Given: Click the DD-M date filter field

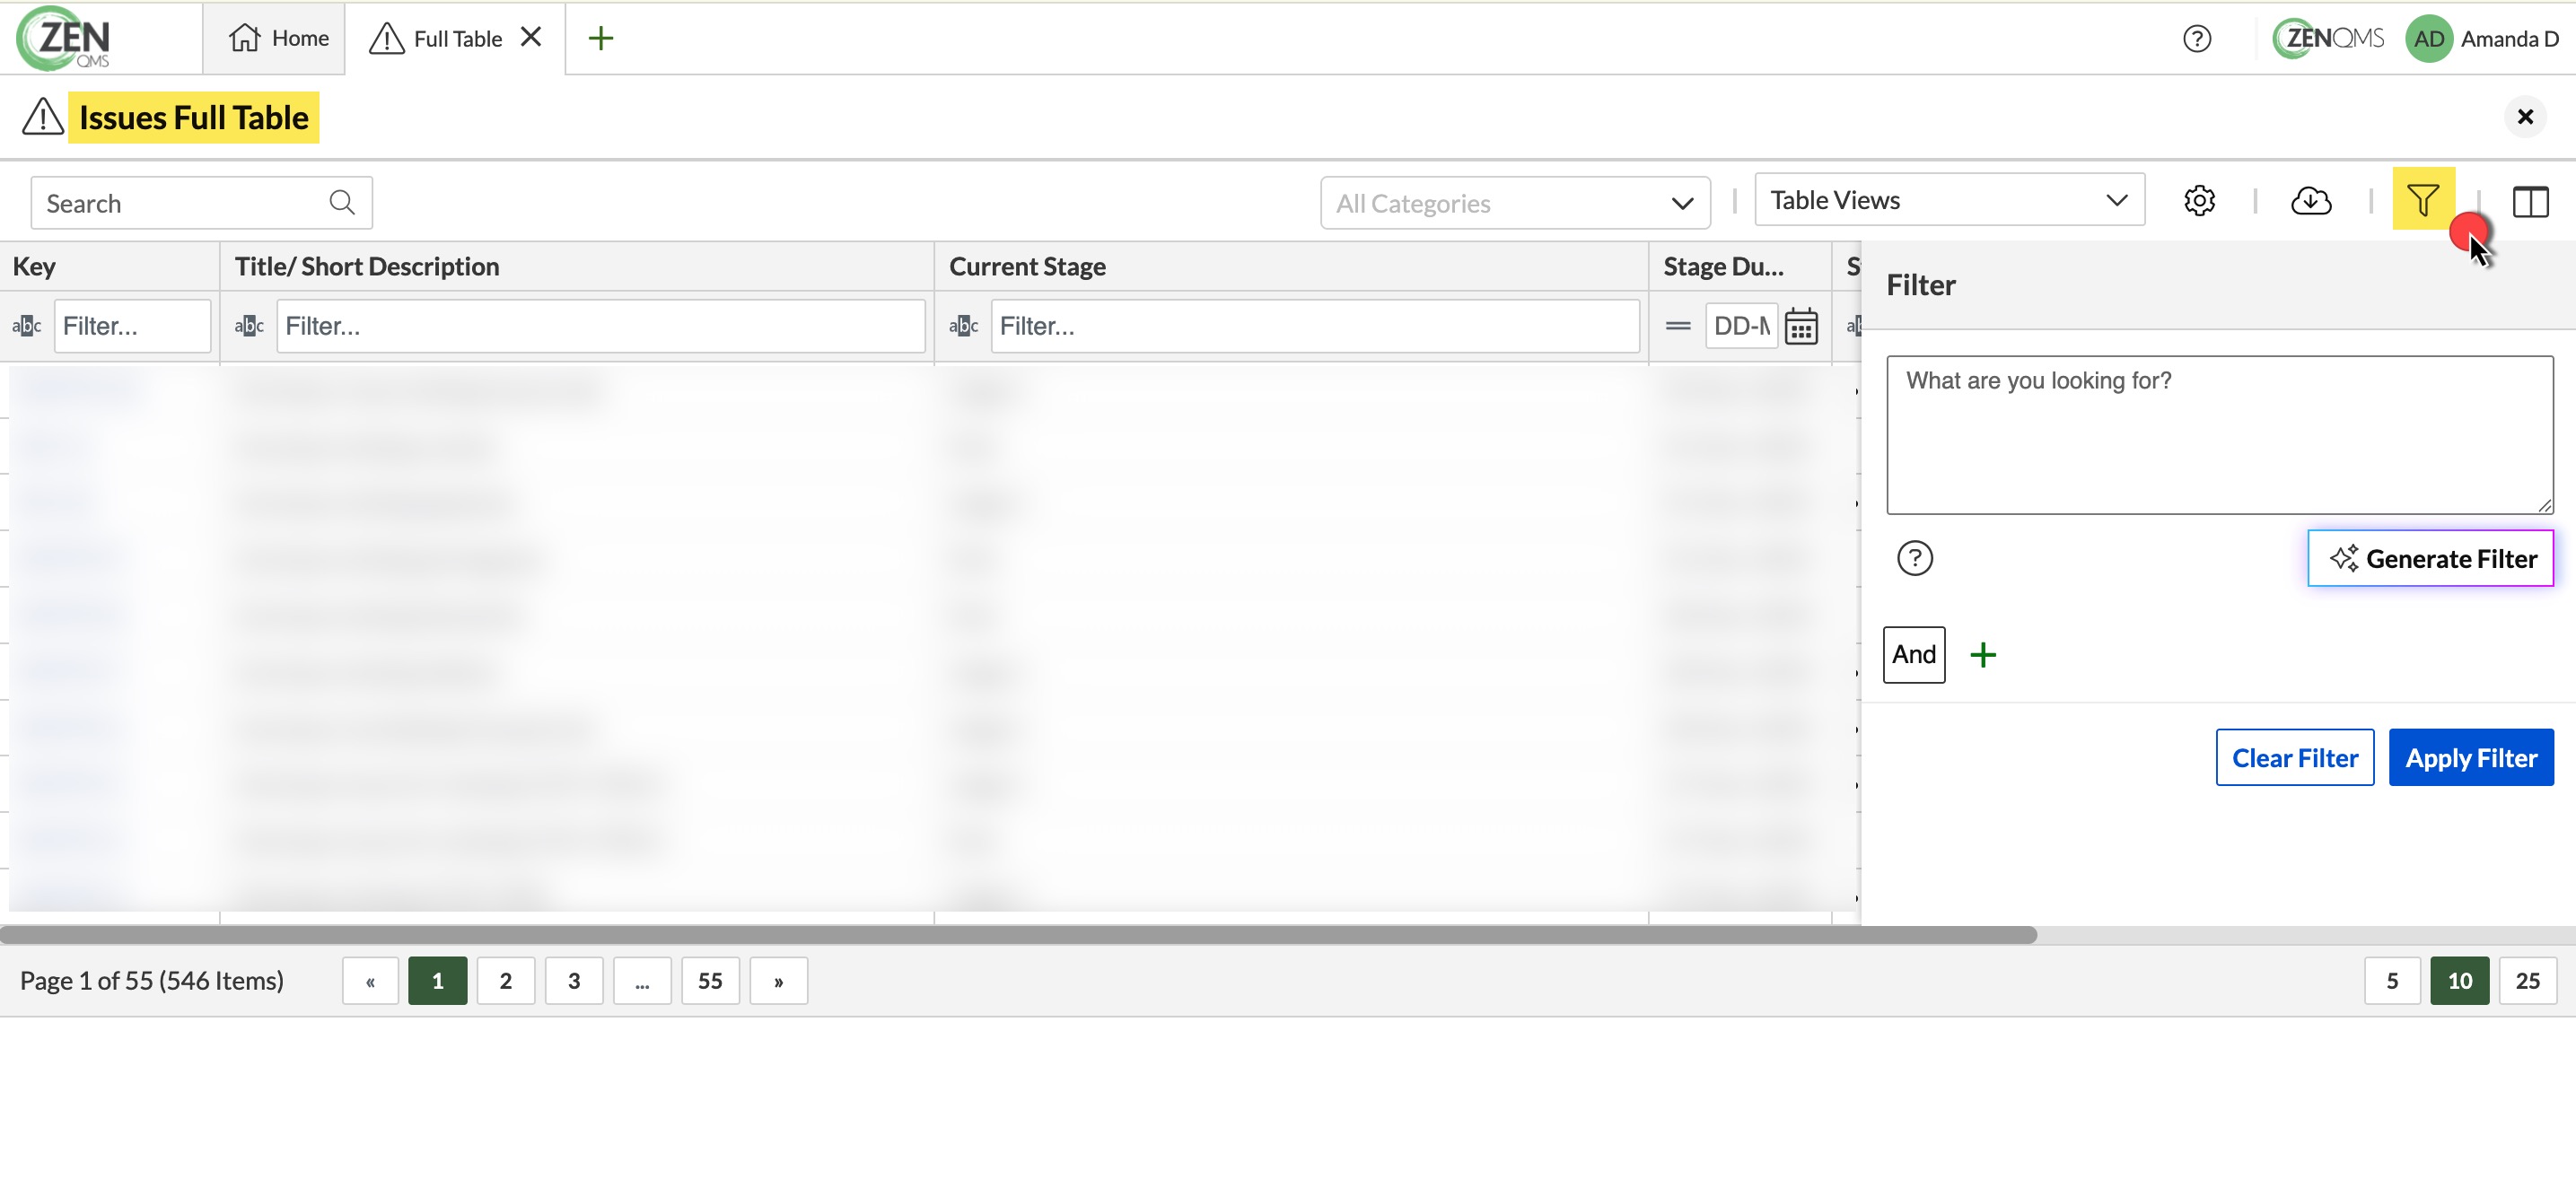Looking at the screenshot, I should click(1741, 326).
